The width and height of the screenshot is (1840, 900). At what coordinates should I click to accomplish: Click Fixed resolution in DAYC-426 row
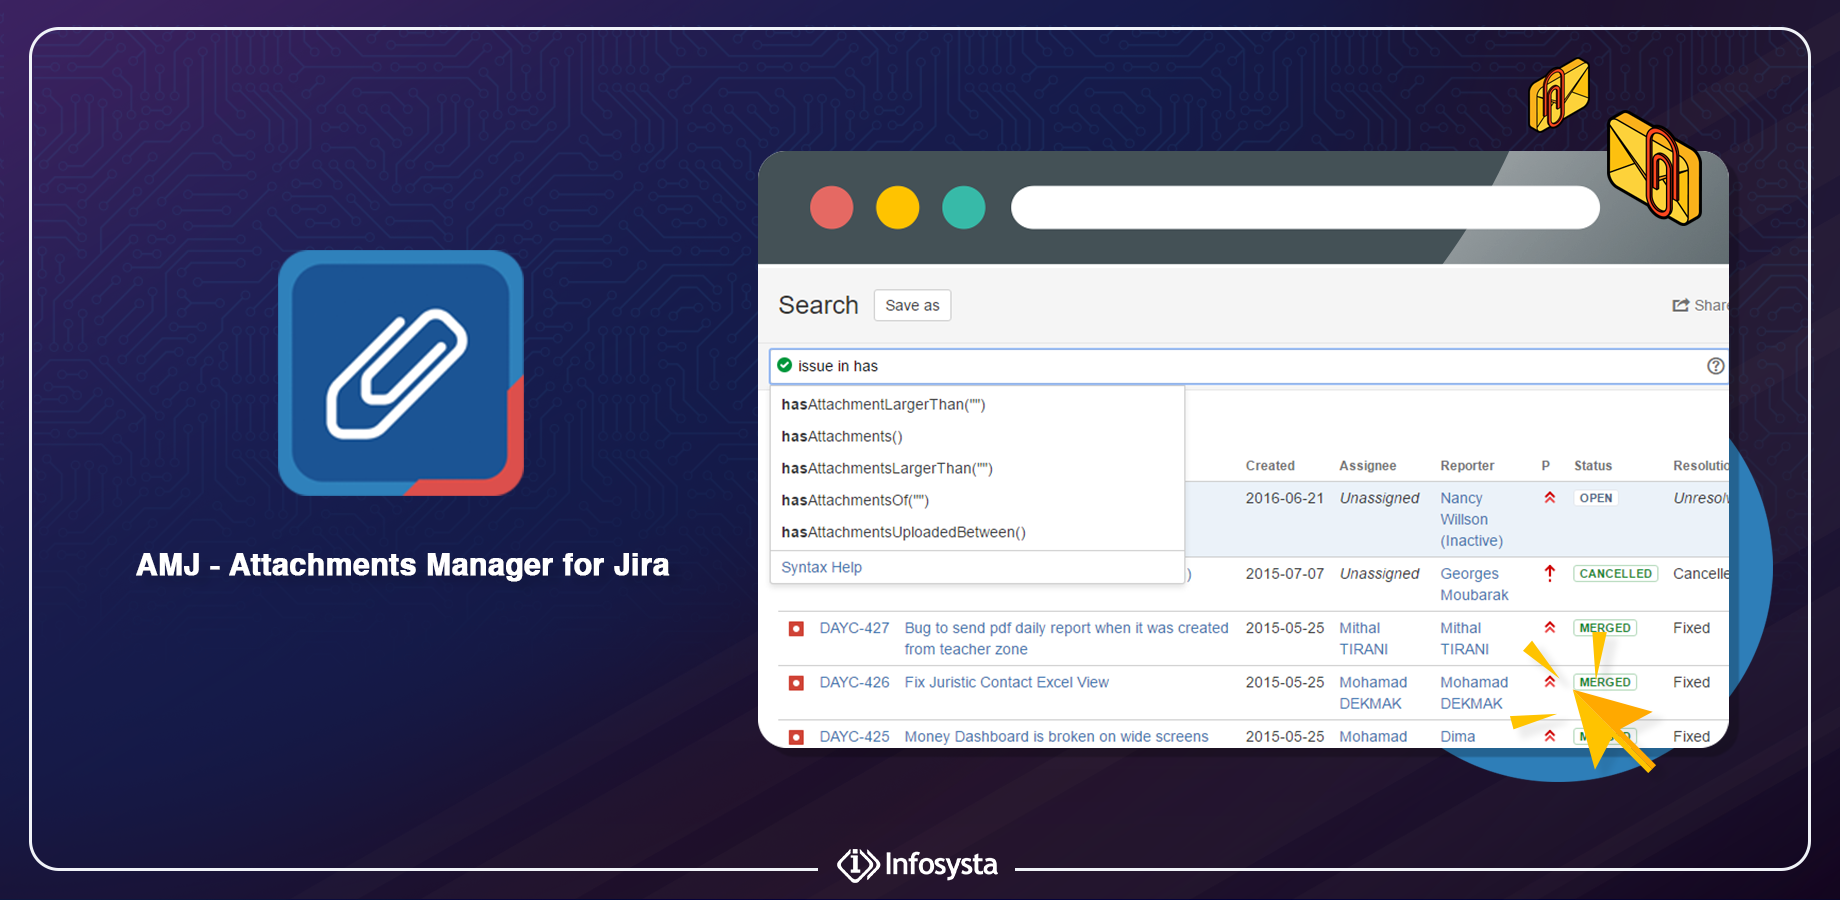click(1691, 682)
